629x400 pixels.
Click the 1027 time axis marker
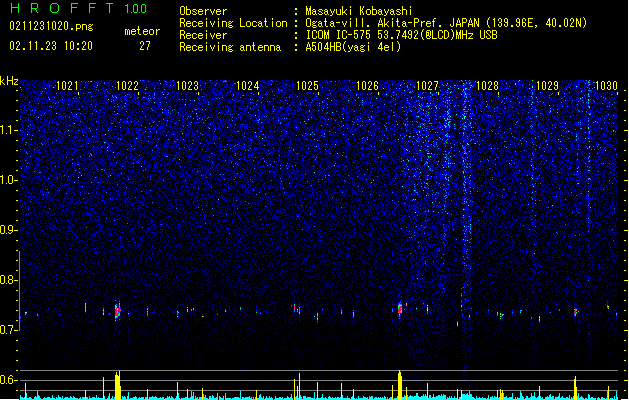click(428, 86)
